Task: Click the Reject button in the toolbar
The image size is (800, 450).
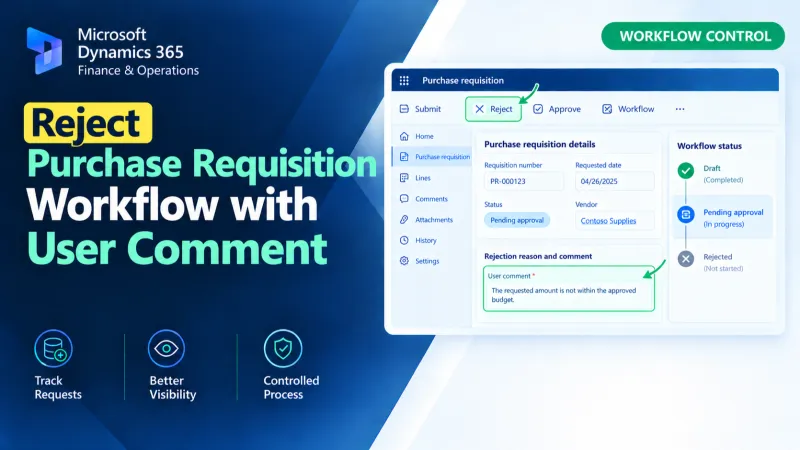Action: pyautogui.click(x=493, y=109)
